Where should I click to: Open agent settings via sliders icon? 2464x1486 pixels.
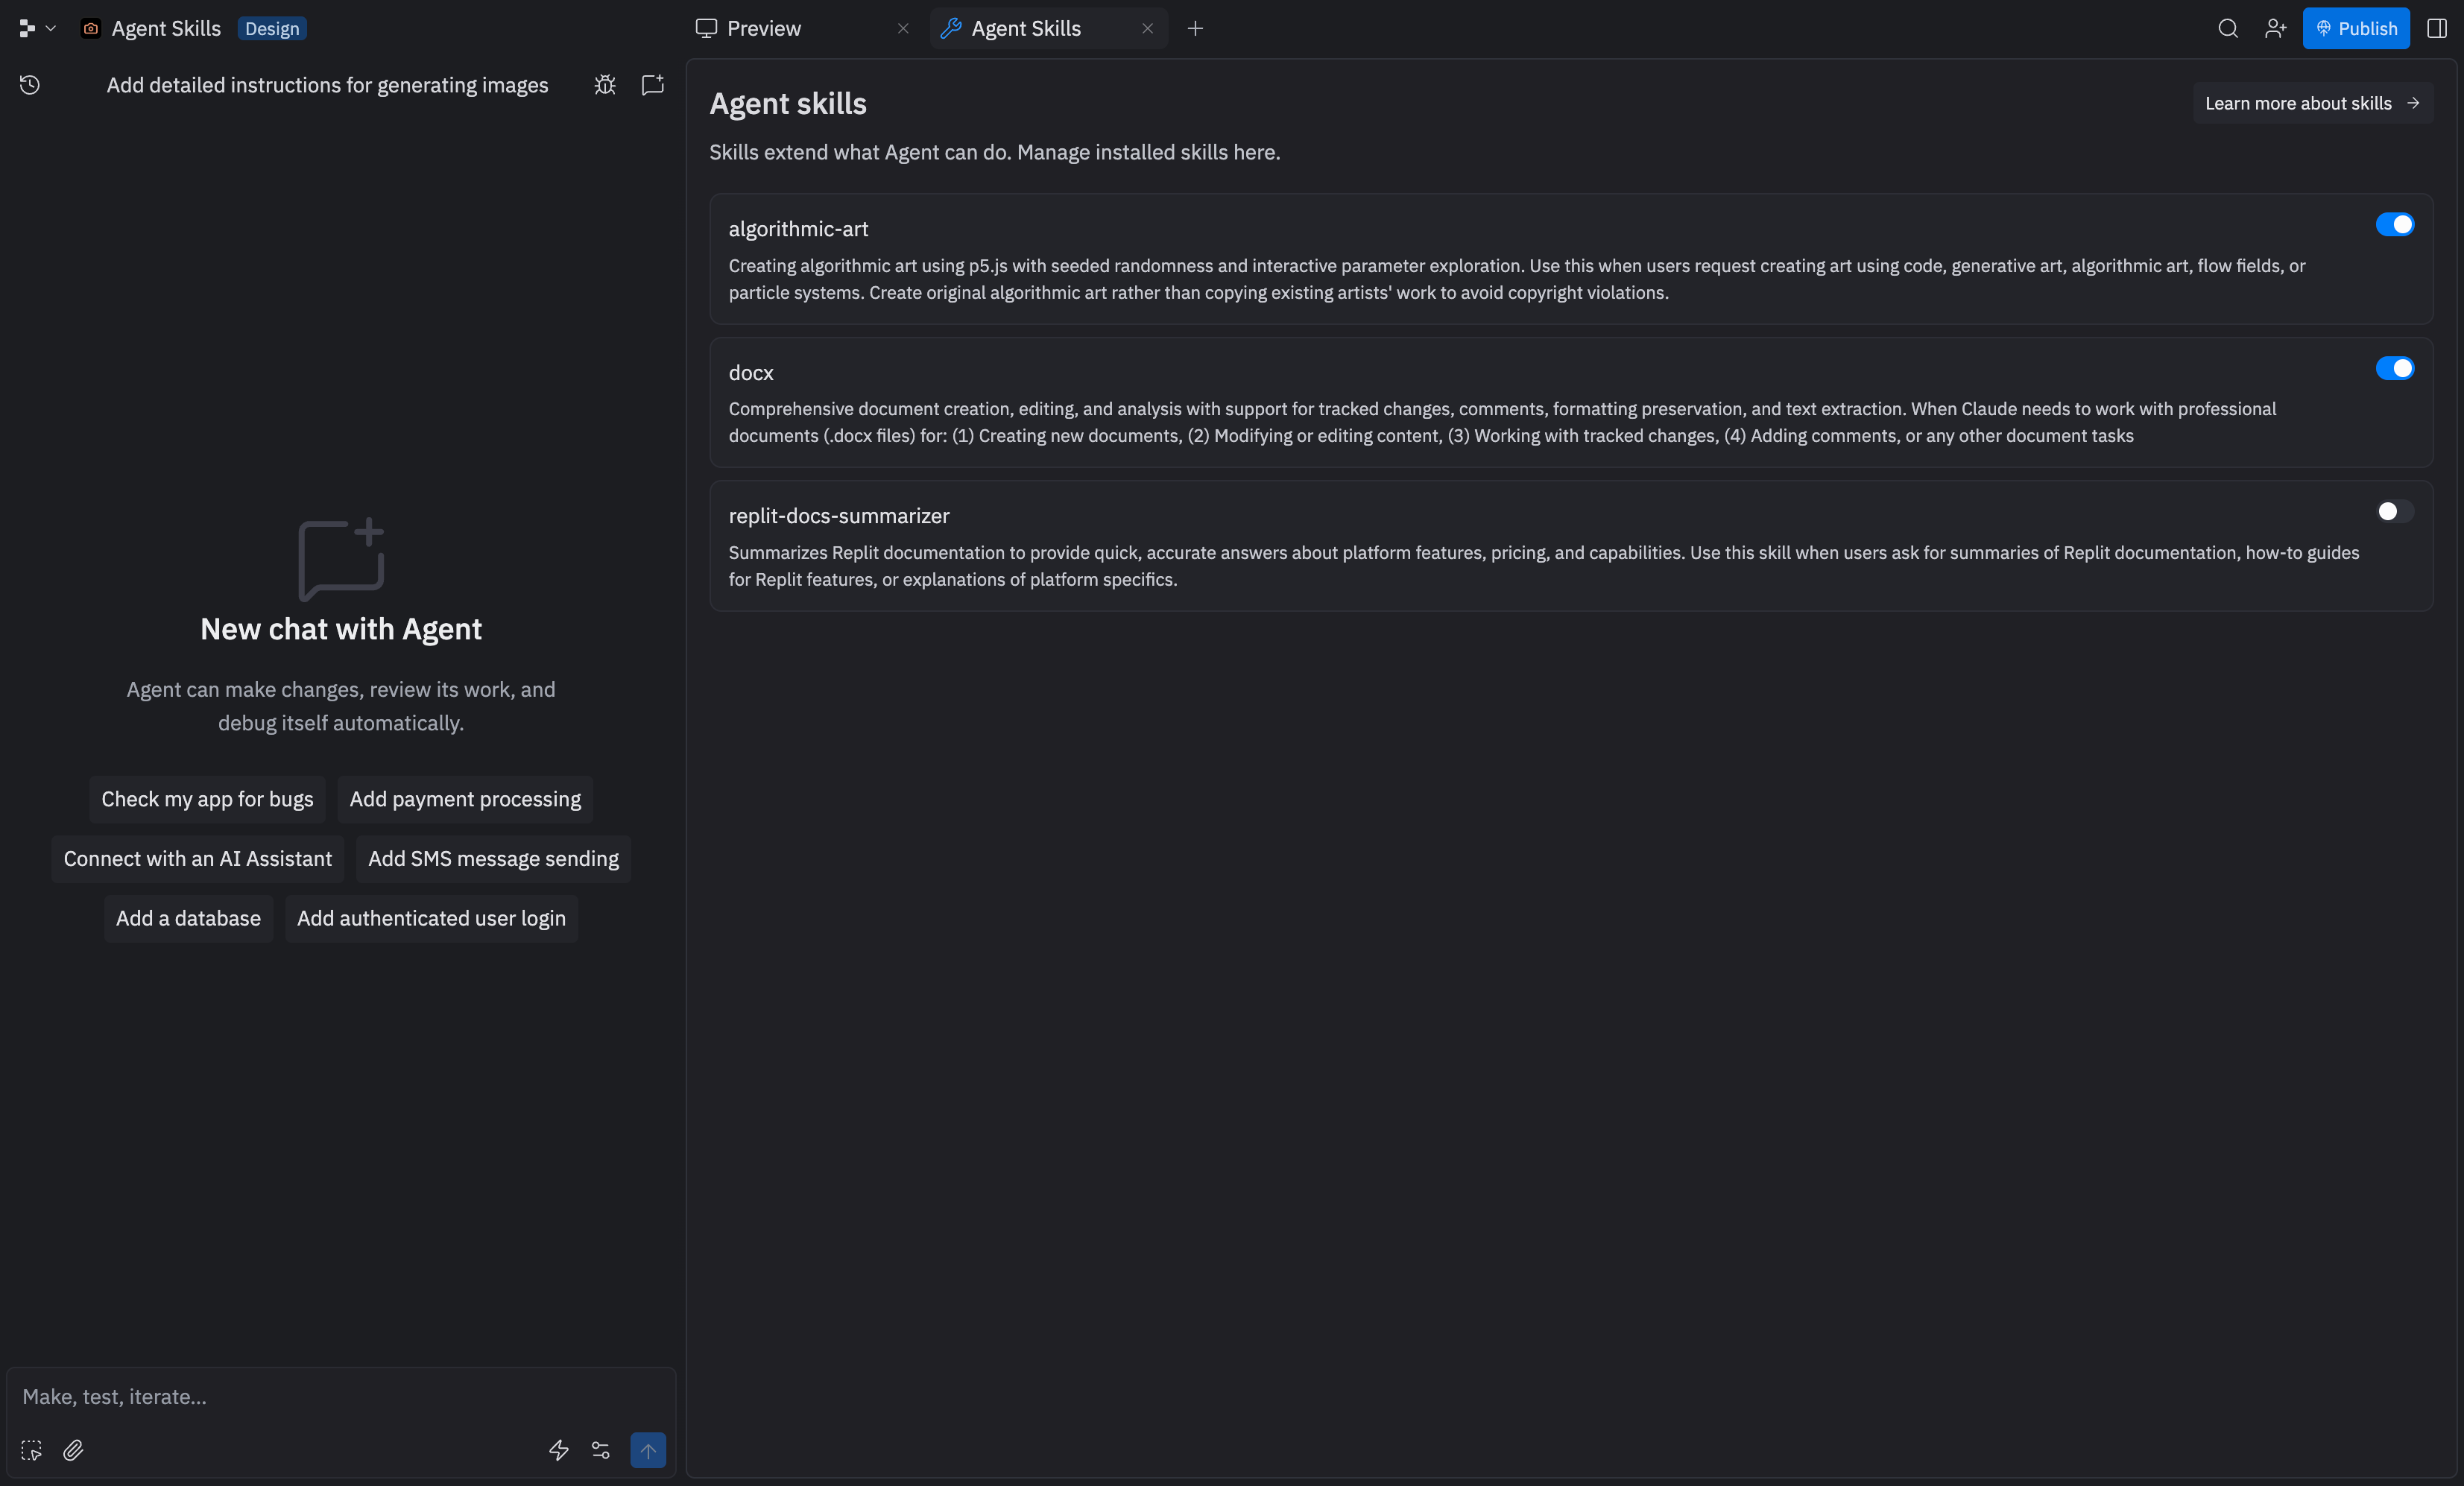600,1450
